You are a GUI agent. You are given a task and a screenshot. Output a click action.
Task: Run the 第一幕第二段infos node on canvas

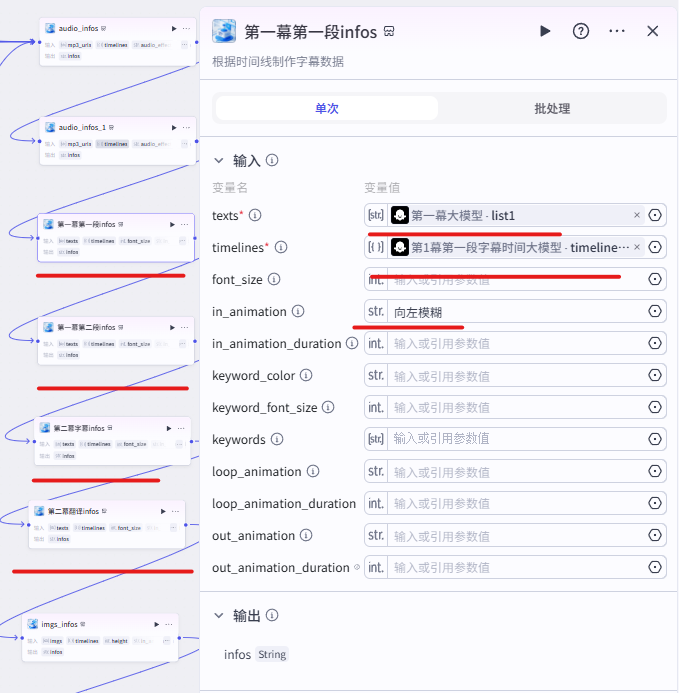point(172,327)
